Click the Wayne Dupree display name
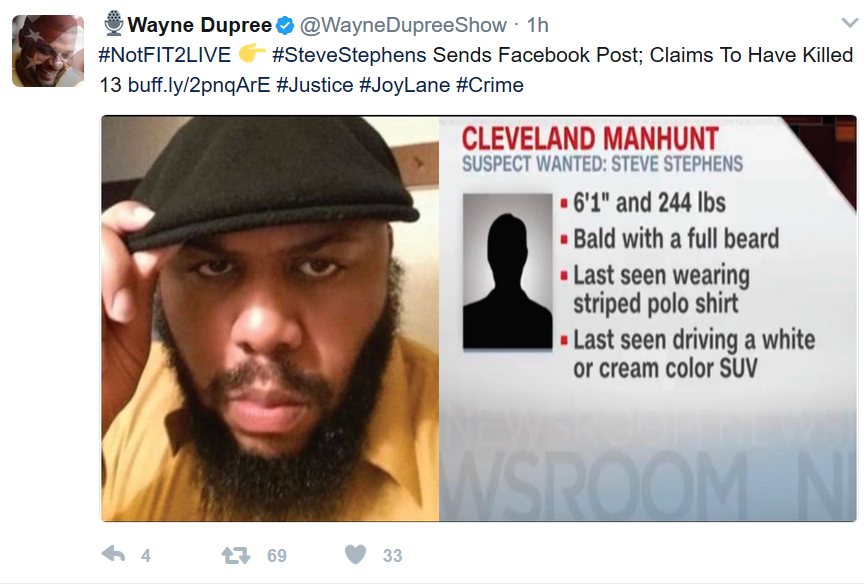The image size is (864, 586). pos(199,25)
